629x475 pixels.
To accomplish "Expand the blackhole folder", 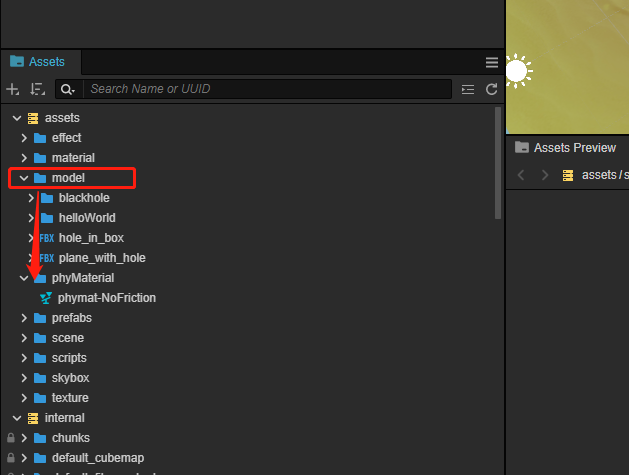I will pos(31,198).
